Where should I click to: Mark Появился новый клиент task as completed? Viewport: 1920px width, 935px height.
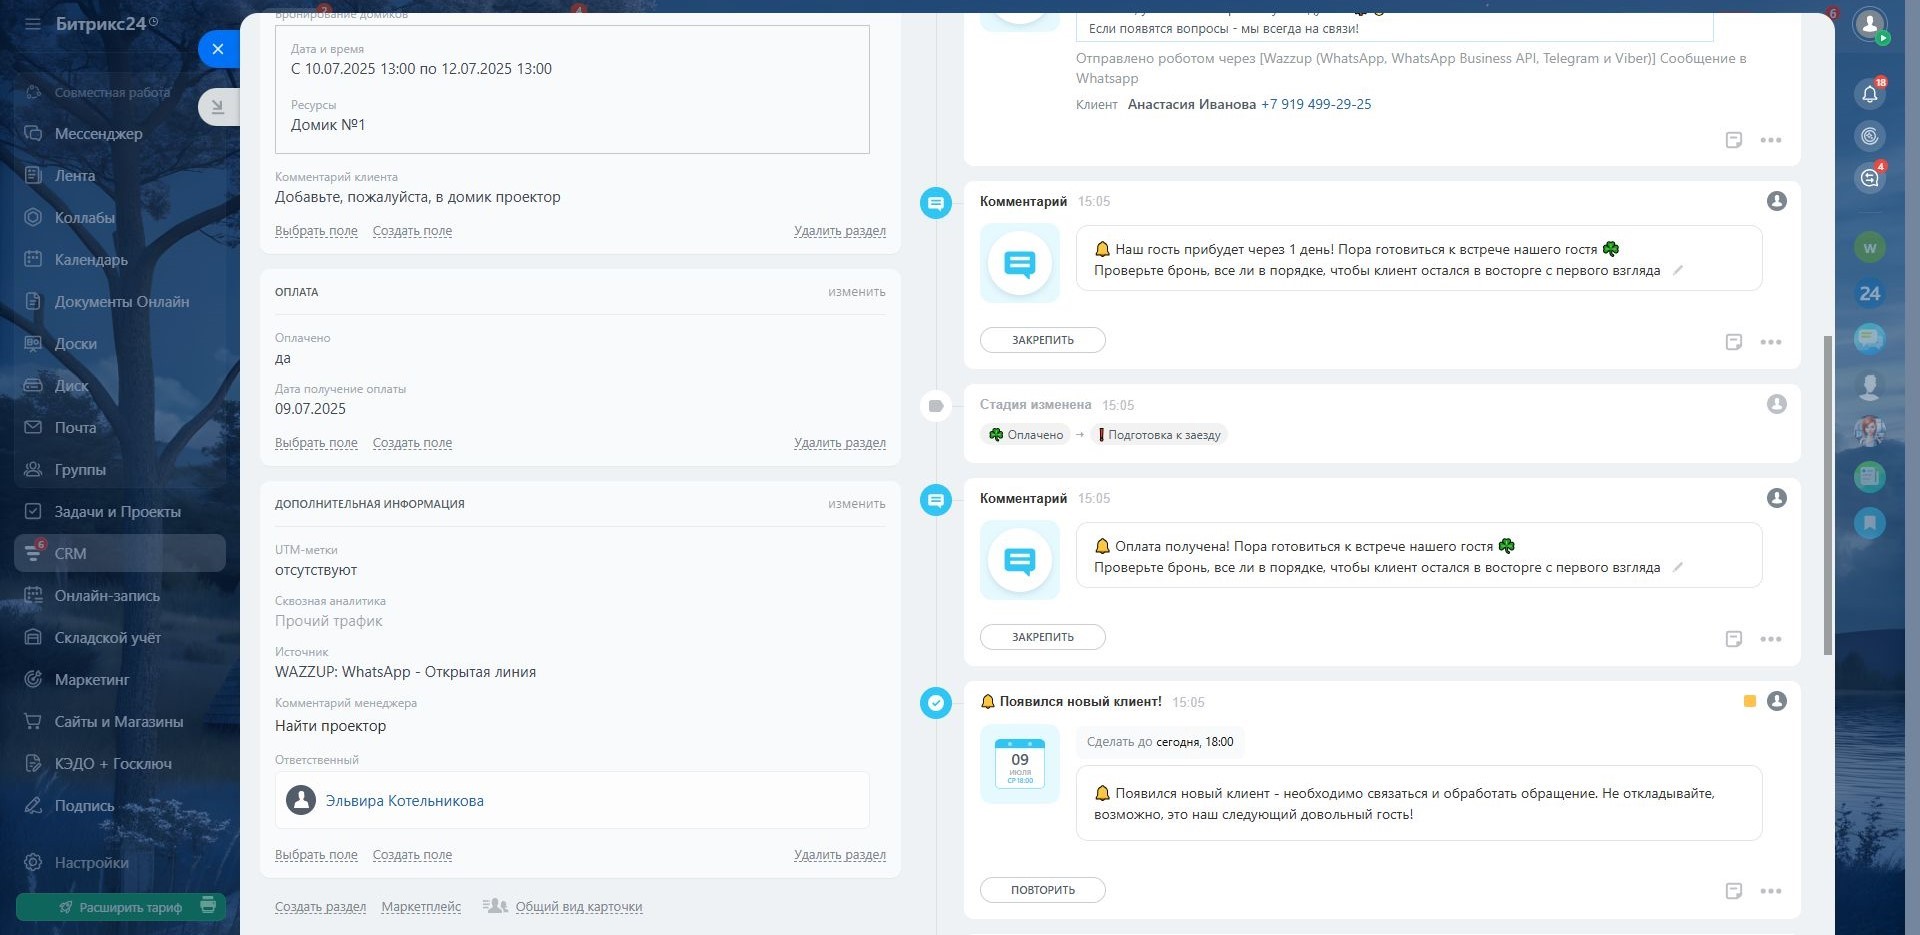(936, 703)
